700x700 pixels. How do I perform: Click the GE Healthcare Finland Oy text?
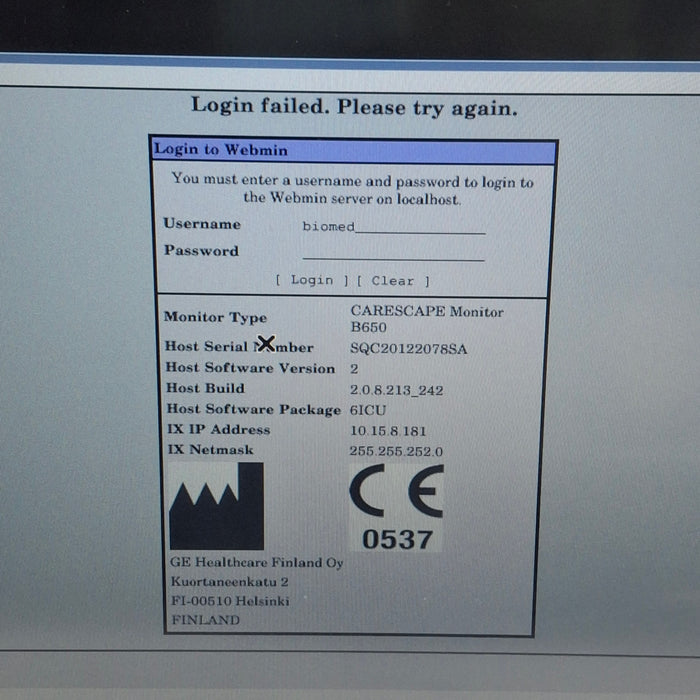(x=256, y=562)
